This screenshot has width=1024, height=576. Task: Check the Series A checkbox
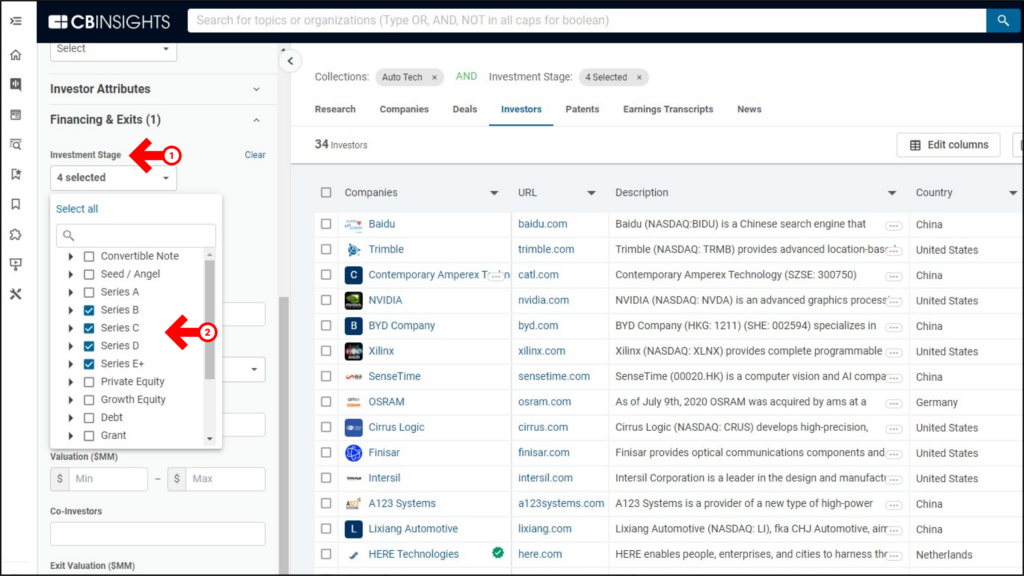[x=89, y=293]
